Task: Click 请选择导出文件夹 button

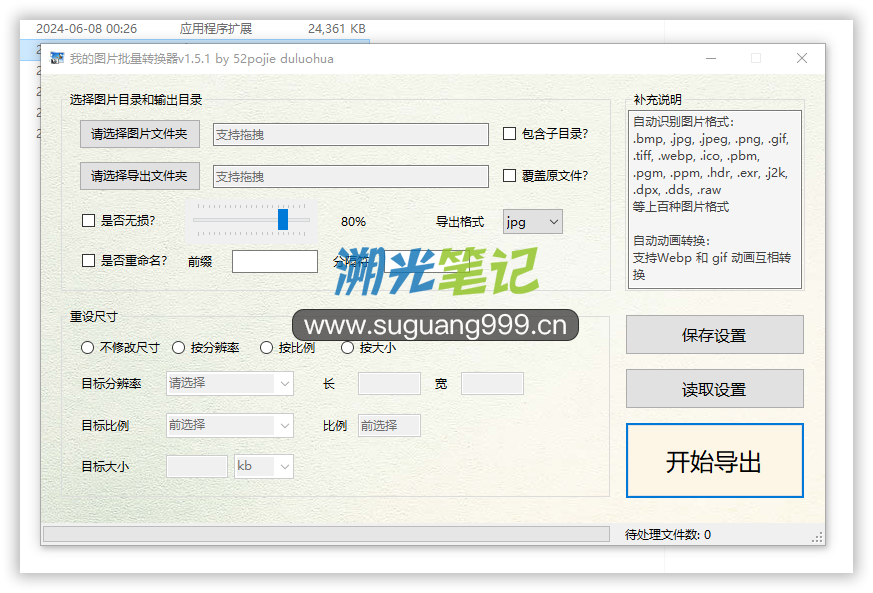Action: point(140,176)
